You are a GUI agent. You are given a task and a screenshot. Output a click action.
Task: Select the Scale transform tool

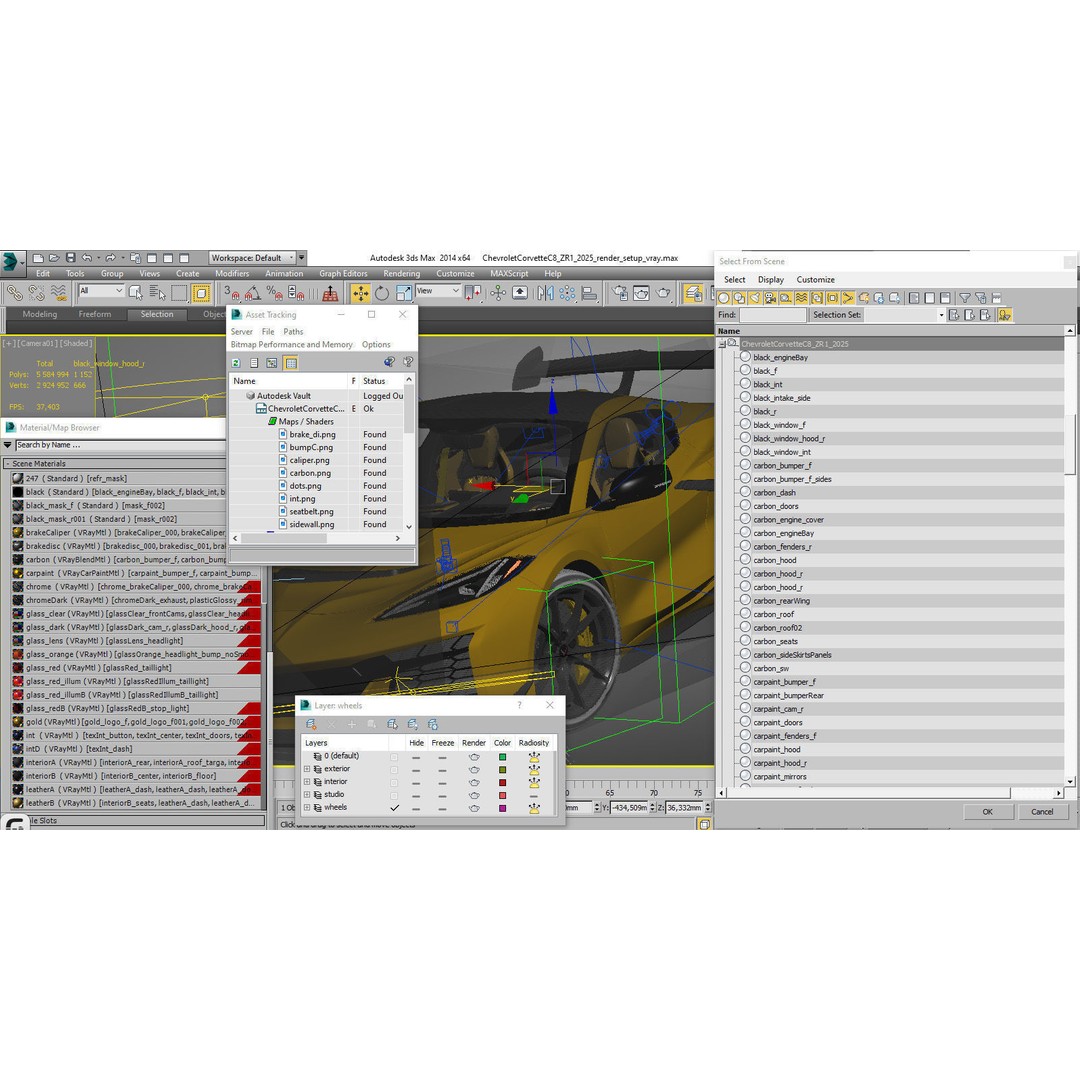[x=404, y=293]
